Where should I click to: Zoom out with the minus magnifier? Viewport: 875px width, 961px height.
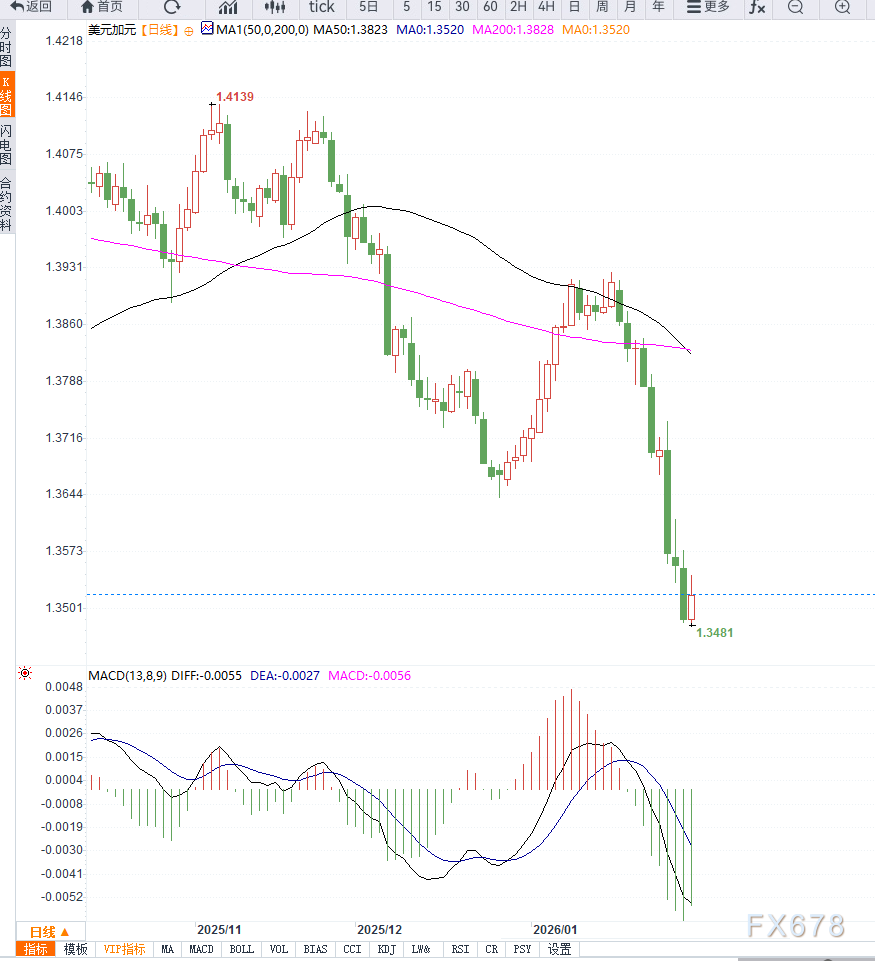point(795,7)
